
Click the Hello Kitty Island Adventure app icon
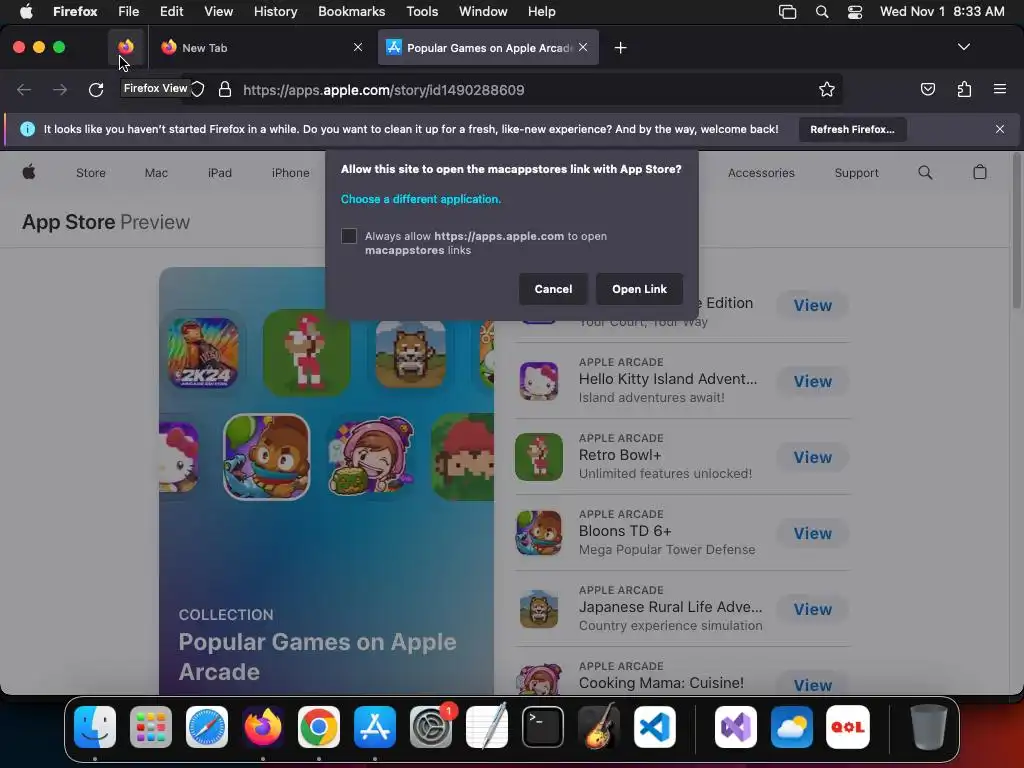point(539,381)
